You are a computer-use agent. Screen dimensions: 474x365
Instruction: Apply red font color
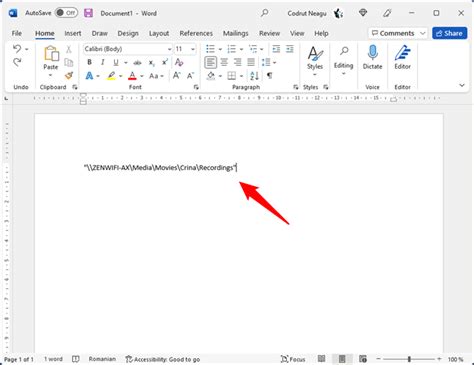click(x=132, y=76)
